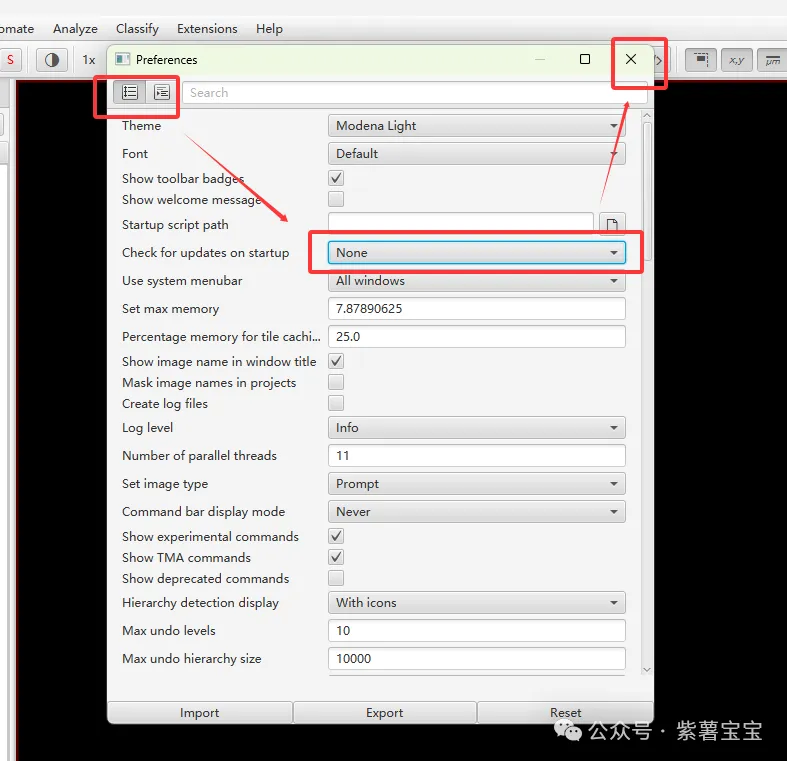The width and height of the screenshot is (787, 761).
Task: Disable Show TMA commands checkbox
Action: [336, 557]
